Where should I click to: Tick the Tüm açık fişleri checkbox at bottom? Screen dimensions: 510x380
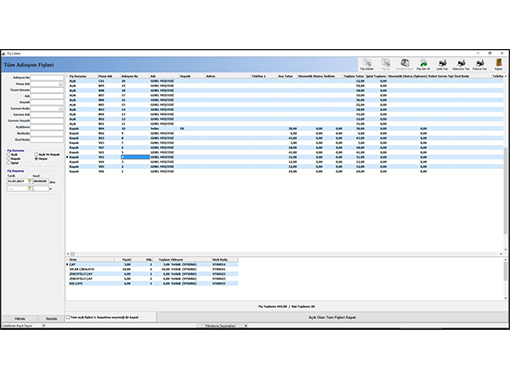tap(68, 317)
